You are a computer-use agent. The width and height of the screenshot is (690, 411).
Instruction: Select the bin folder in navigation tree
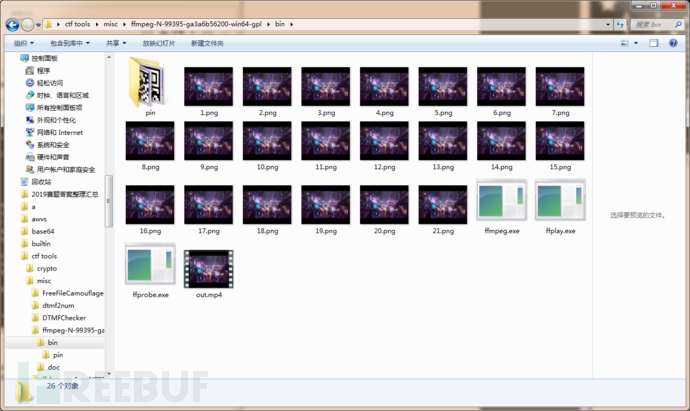[52, 342]
